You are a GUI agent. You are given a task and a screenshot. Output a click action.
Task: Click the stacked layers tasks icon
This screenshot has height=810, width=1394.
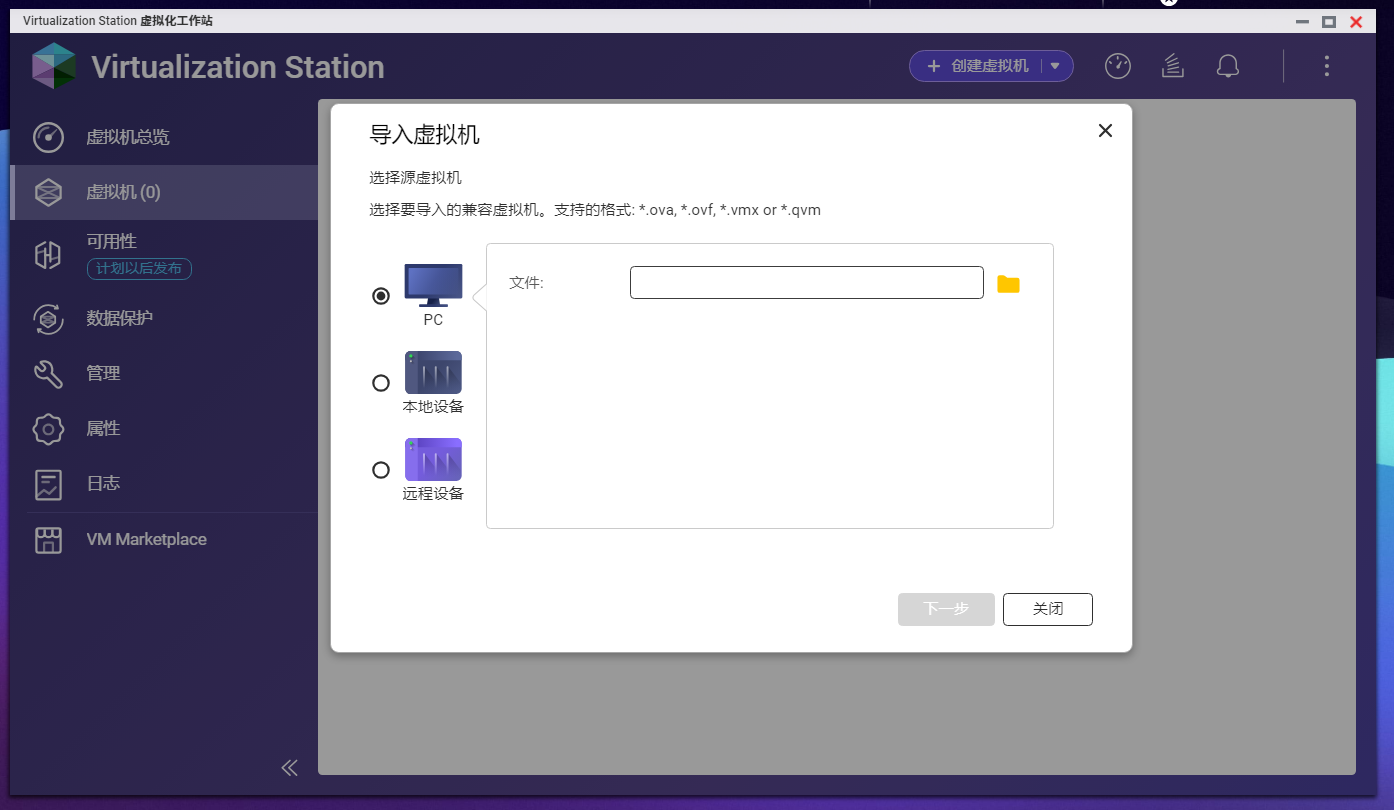1172,66
